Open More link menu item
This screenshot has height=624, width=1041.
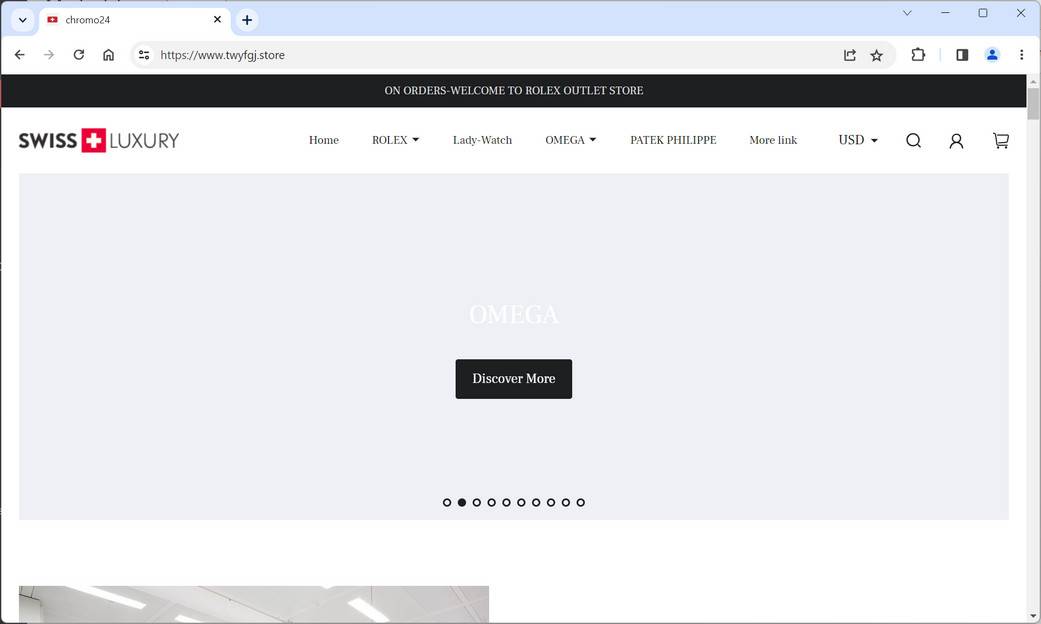pos(773,140)
